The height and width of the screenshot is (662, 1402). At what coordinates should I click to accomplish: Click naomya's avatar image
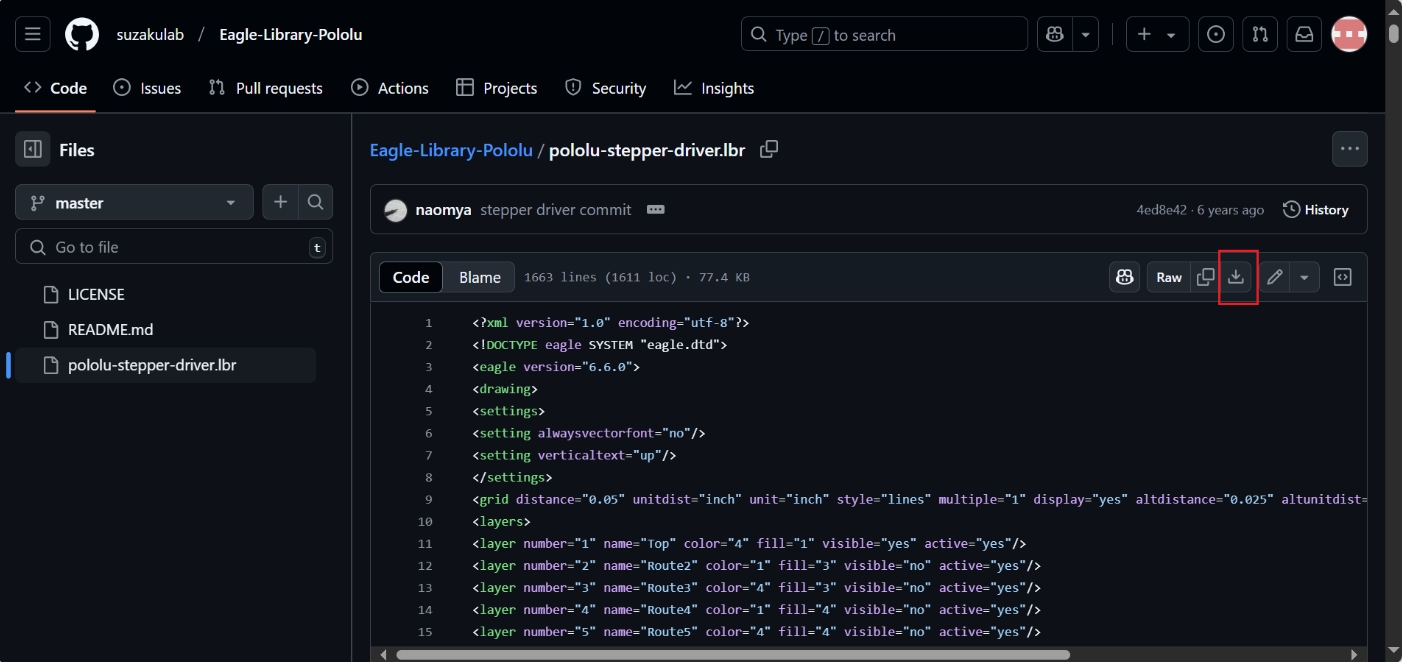point(396,210)
